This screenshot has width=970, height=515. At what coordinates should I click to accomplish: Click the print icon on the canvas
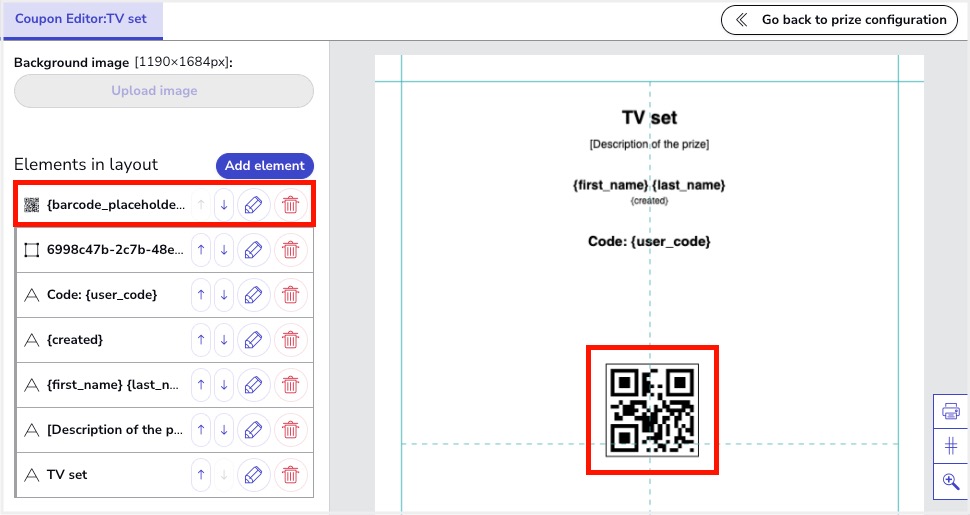point(951,411)
